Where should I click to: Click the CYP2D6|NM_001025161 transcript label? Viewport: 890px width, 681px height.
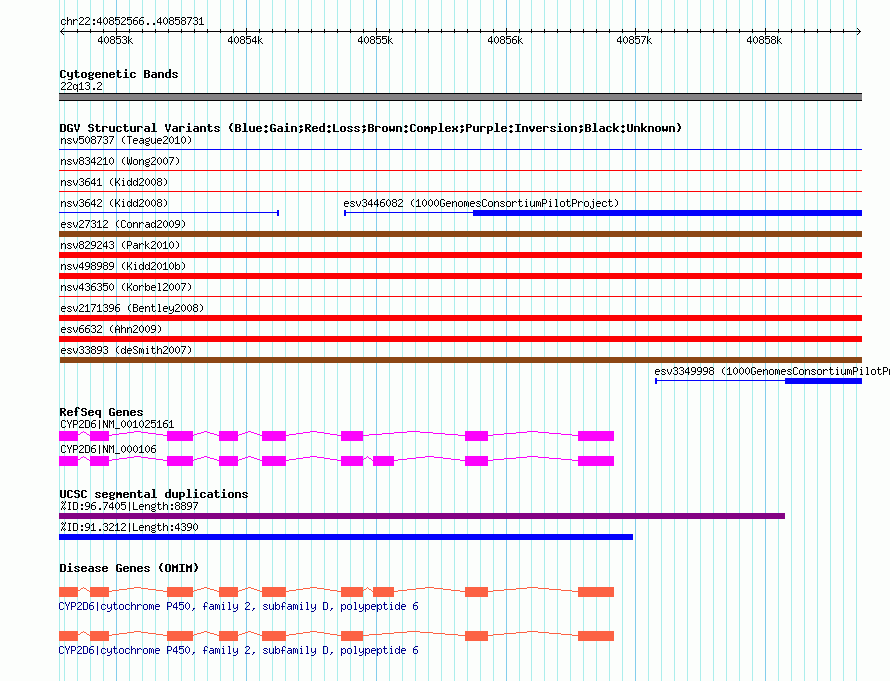click(x=117, y=424)
